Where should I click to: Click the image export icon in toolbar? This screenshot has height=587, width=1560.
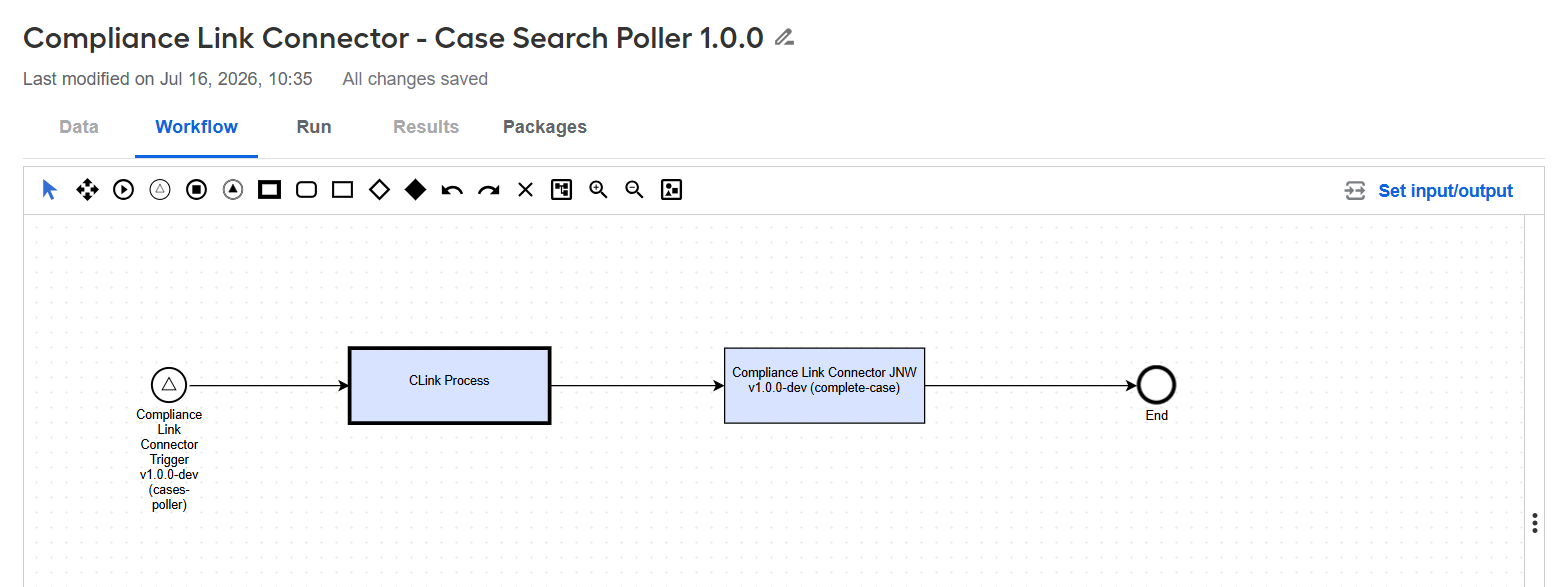671,190
